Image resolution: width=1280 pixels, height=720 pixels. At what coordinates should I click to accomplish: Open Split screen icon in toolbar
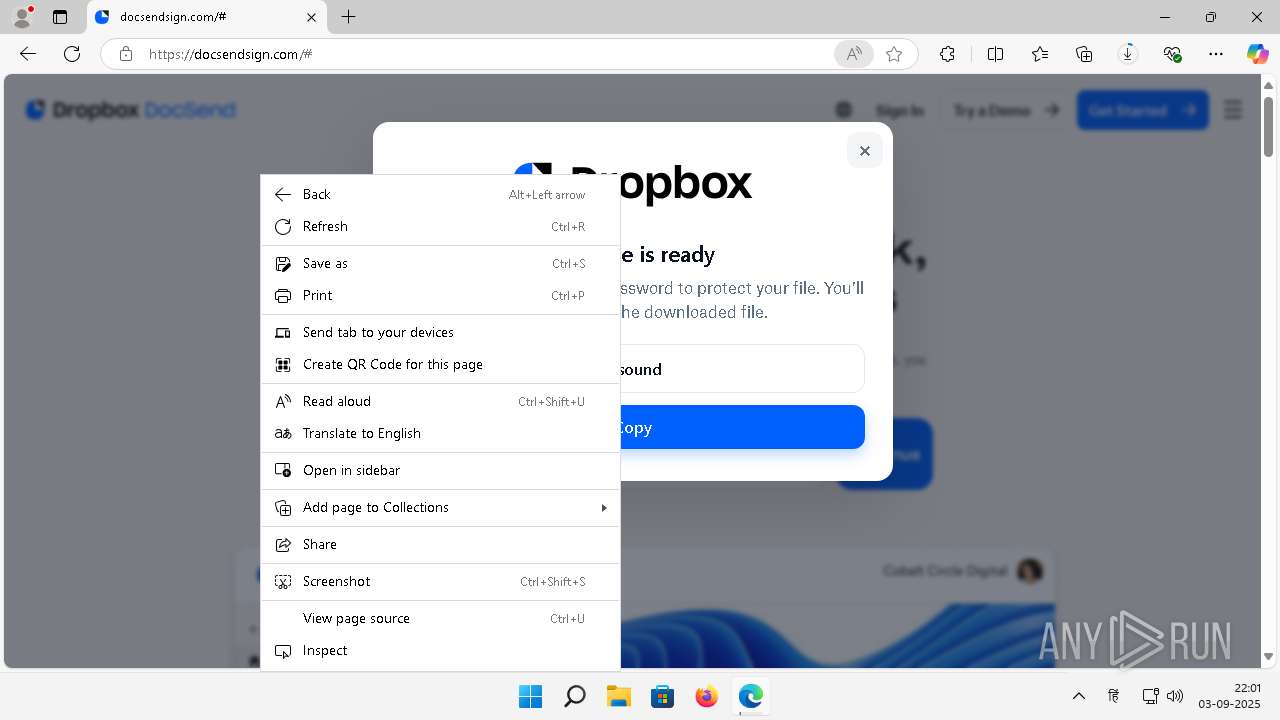click(x=995, y=54)
